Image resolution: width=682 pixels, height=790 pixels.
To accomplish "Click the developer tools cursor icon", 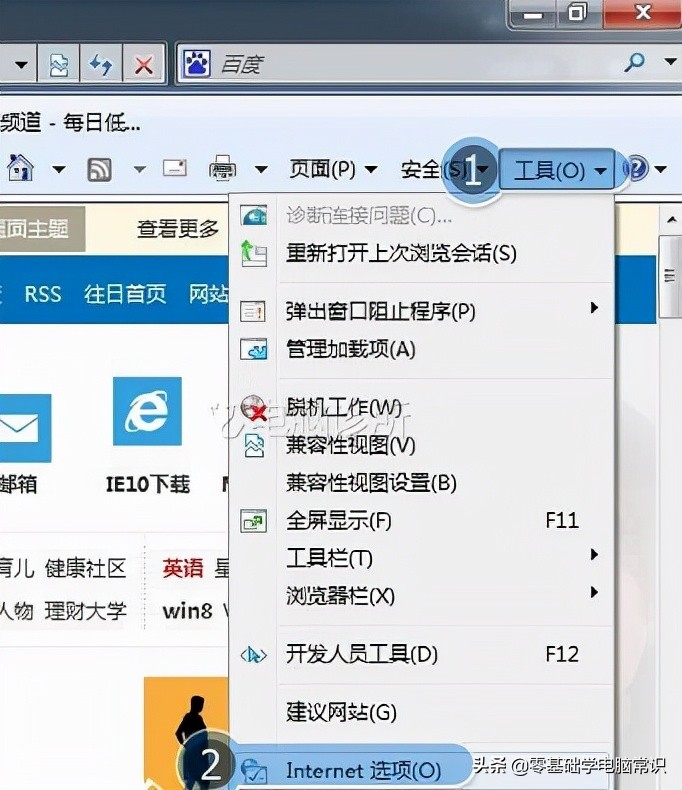I will 253,655.
